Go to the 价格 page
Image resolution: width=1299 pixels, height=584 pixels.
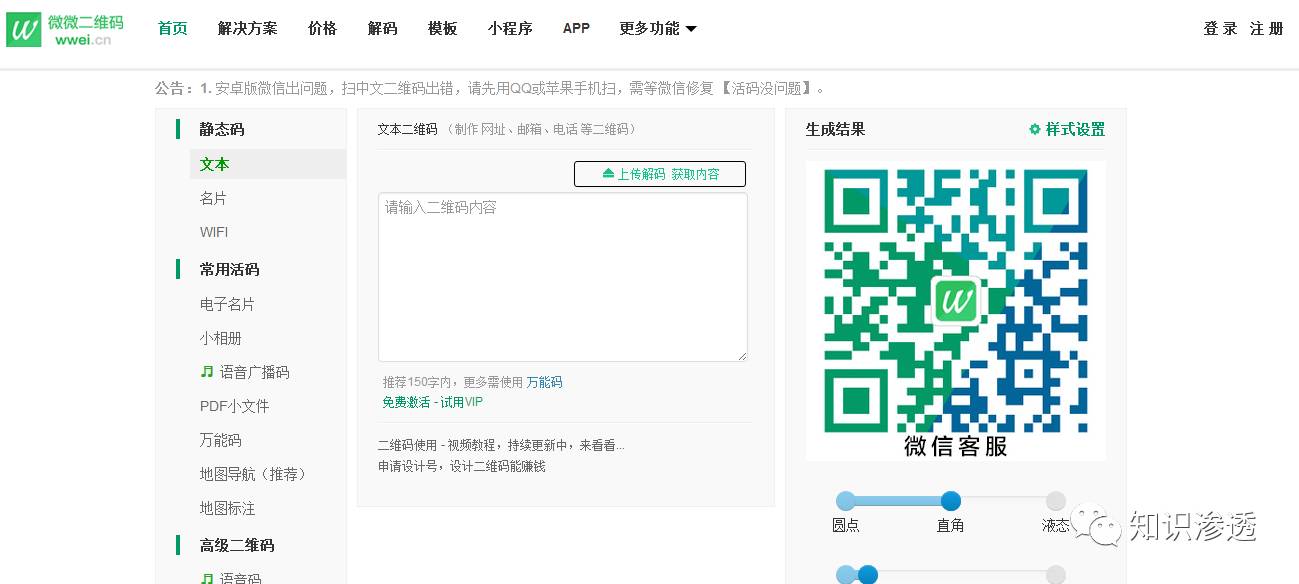click(323, 28)
